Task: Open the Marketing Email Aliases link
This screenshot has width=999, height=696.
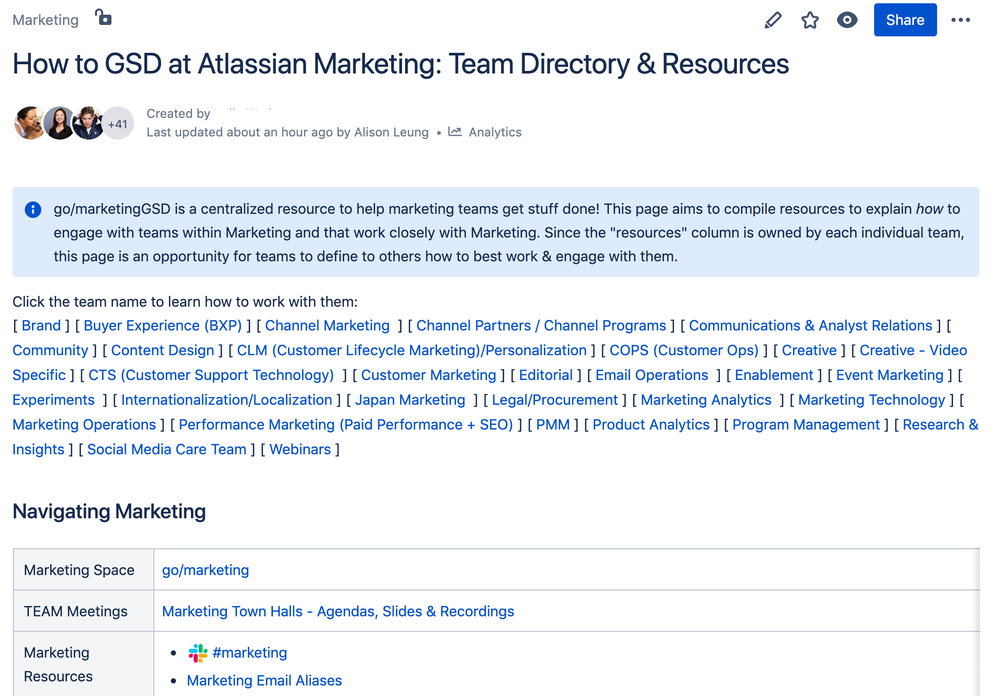Action: tap(264, 681)
